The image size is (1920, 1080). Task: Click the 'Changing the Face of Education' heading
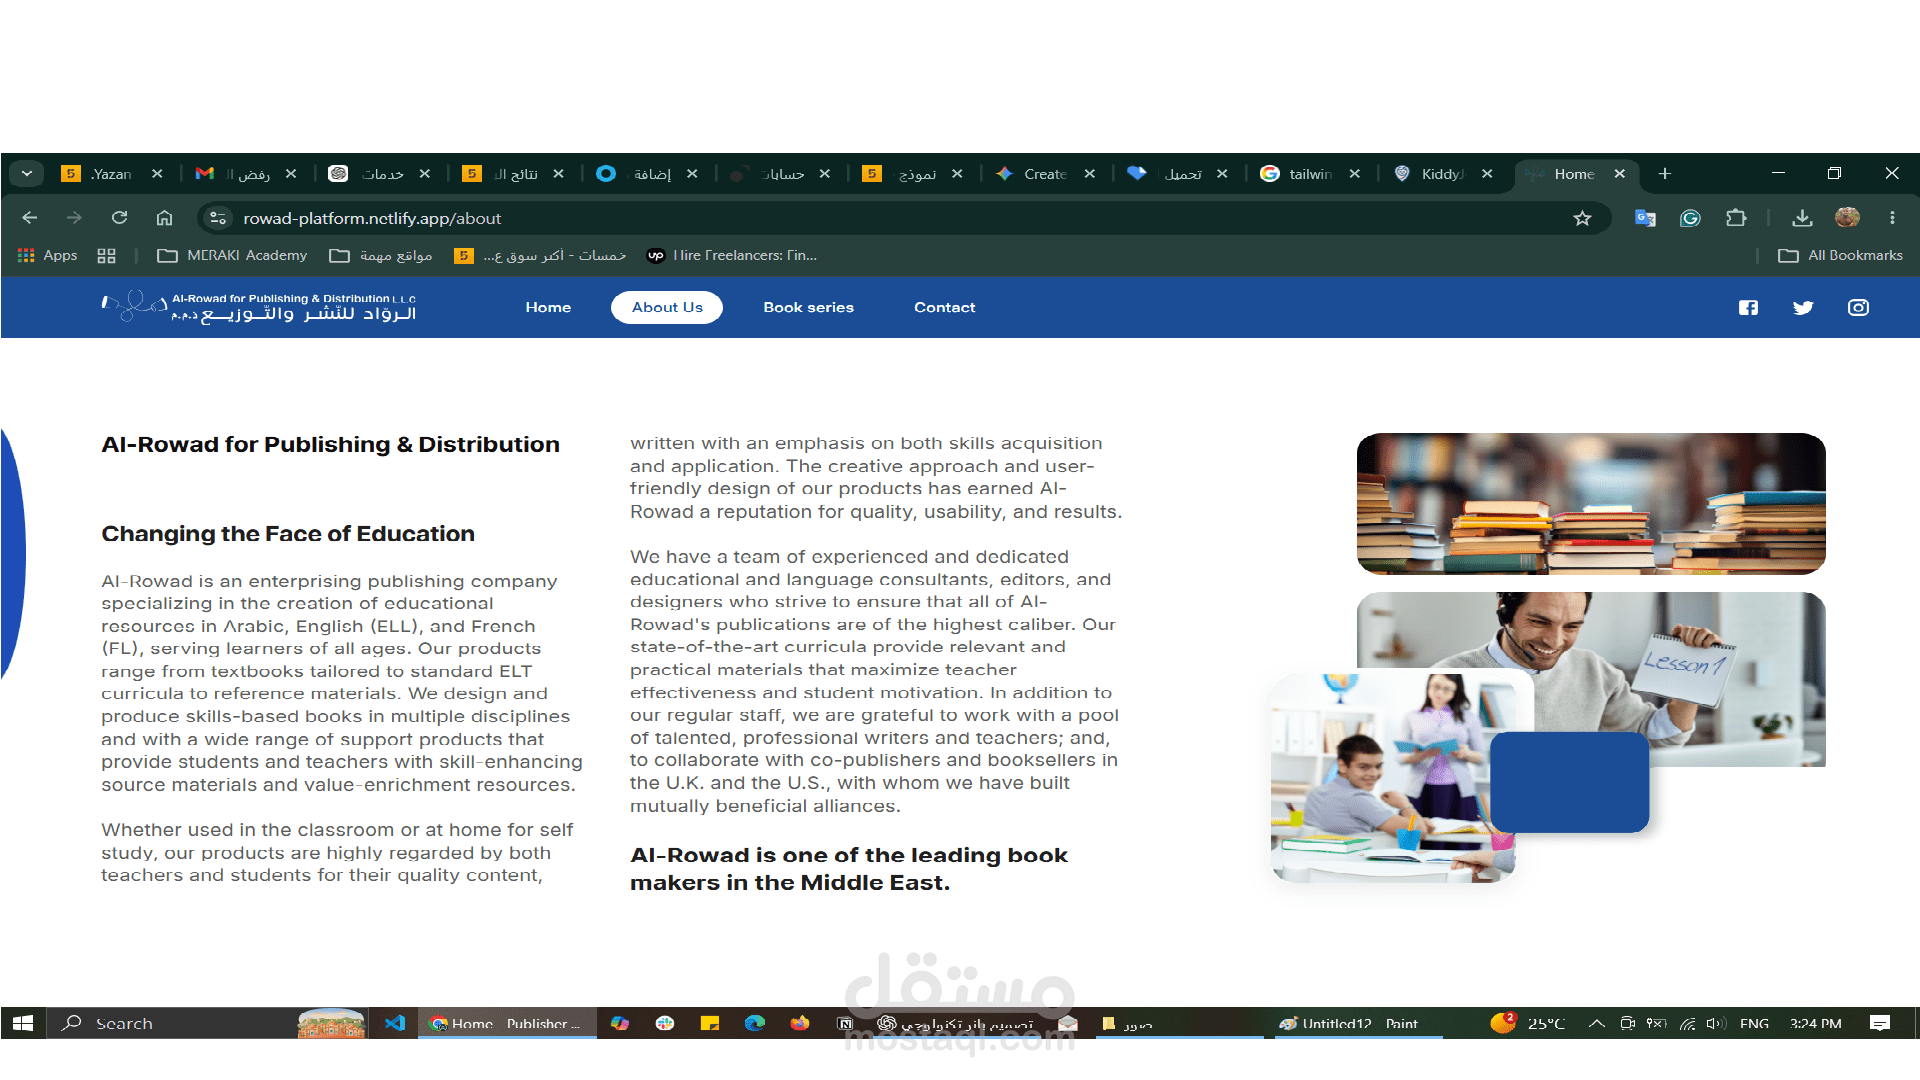click(x=288, y=534)
